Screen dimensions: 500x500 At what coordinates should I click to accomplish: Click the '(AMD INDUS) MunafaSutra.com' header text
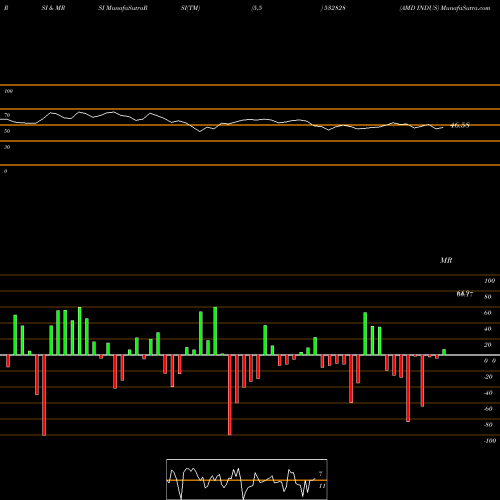pyautogui.click(x=445, y=8)
